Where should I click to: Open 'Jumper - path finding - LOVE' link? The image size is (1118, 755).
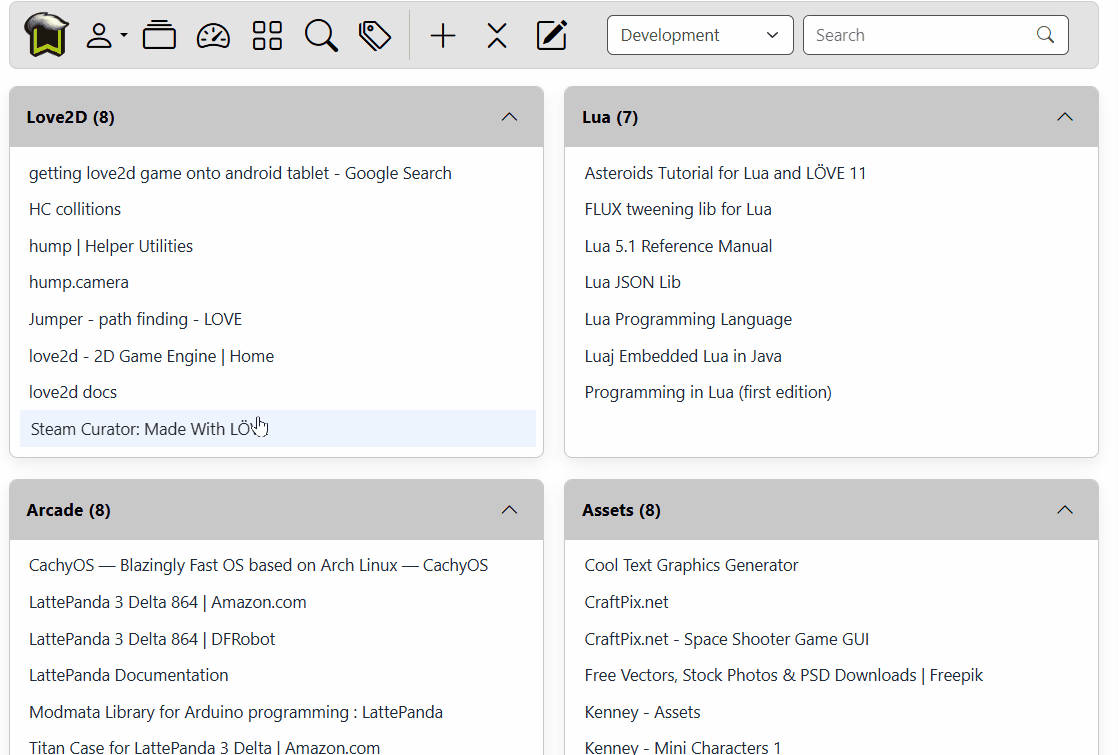[135, 319]
